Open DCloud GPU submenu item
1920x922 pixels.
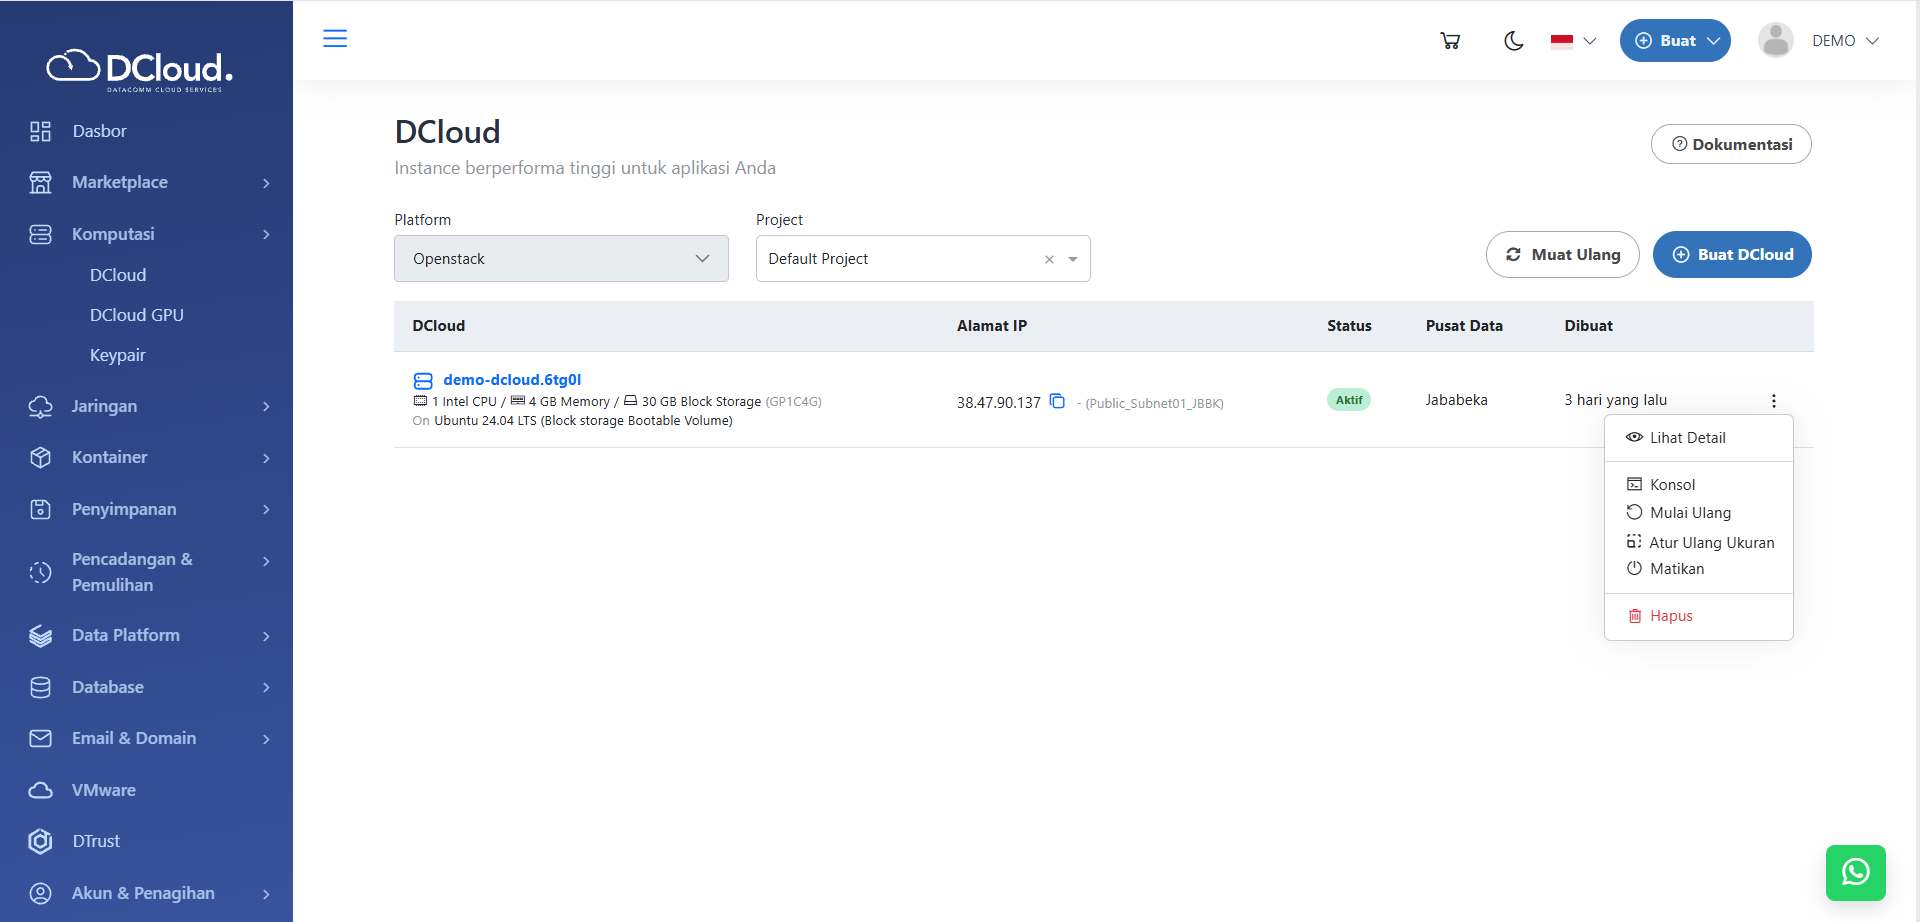tap(137, 315)
